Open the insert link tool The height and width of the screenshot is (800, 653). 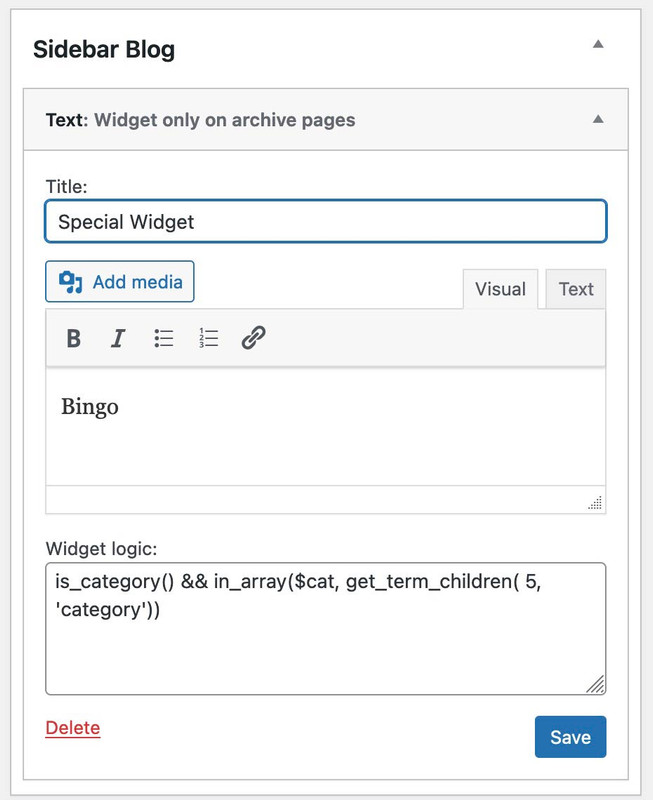(253, 338)
